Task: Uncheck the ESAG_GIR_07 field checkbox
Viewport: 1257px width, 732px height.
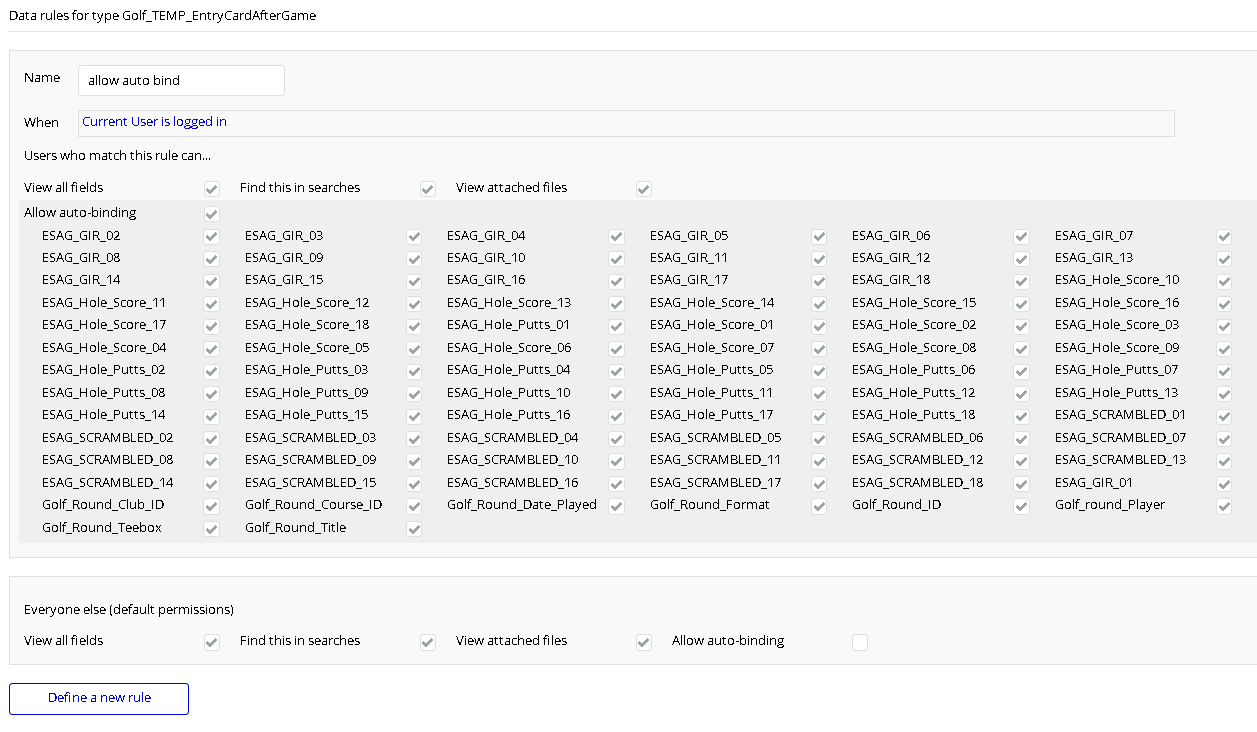Action: point(1224,237)
